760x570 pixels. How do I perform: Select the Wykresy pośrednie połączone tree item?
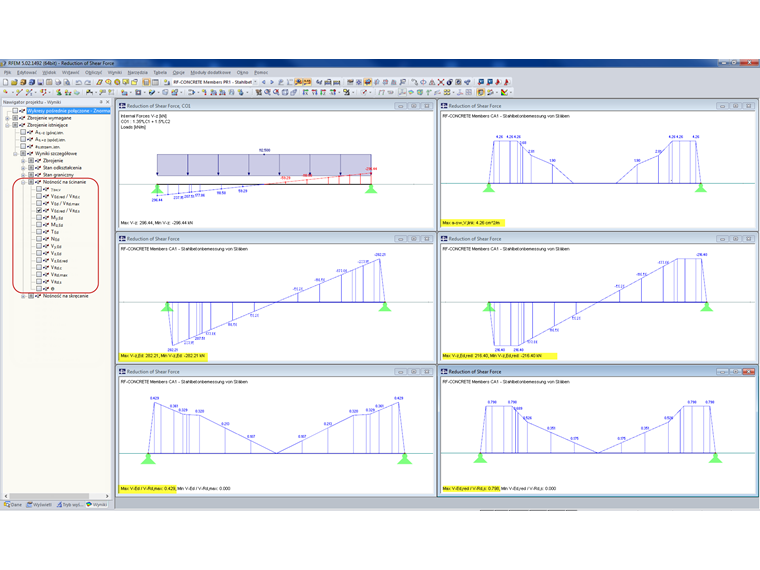[x=68, y=111]
